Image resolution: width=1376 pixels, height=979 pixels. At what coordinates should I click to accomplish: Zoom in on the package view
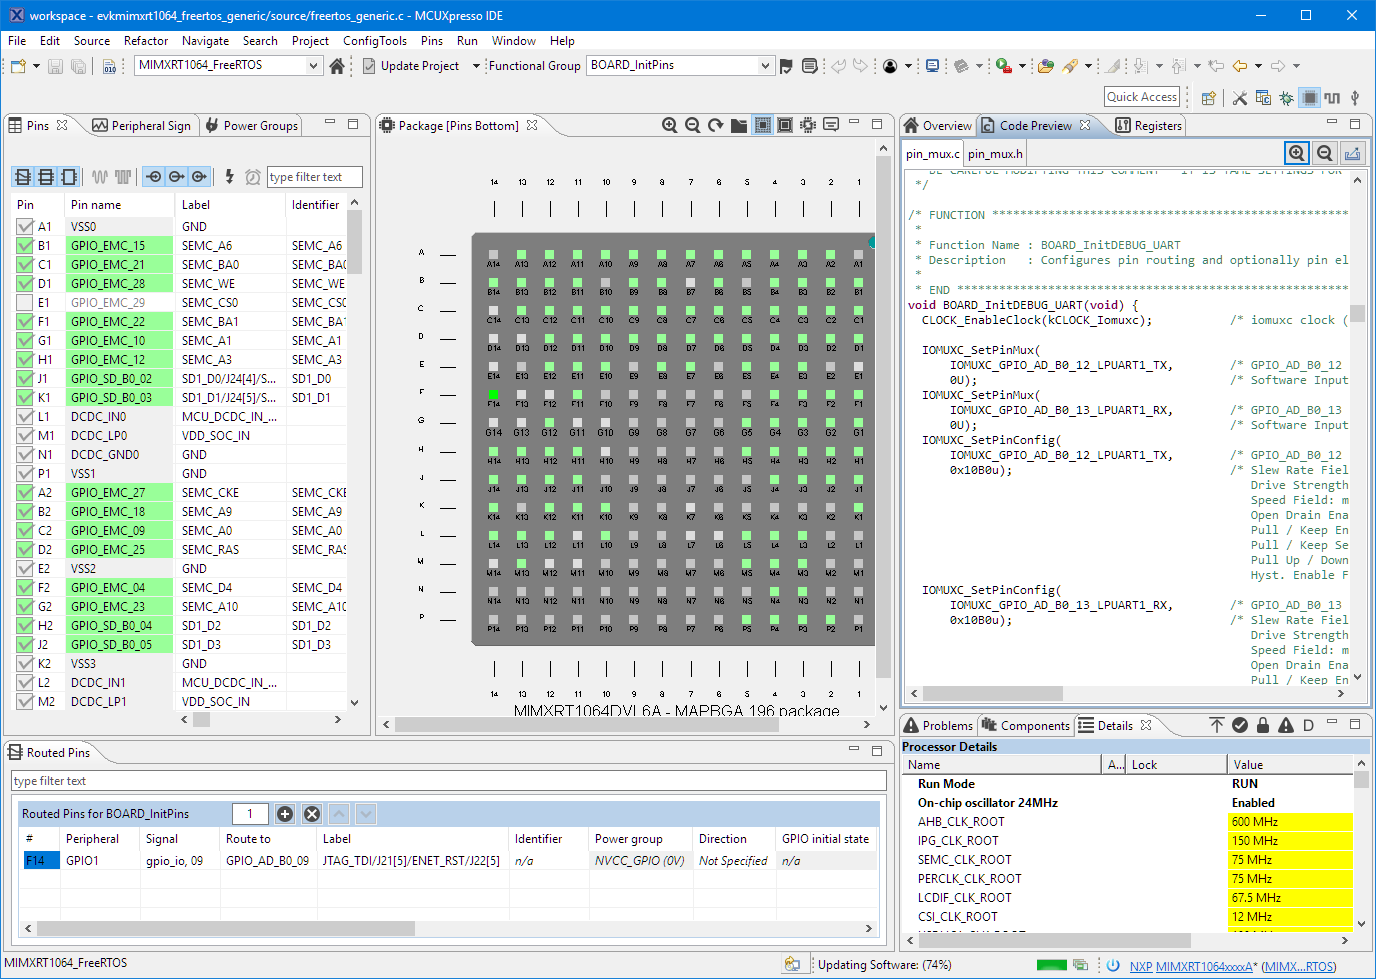[669, 125]
